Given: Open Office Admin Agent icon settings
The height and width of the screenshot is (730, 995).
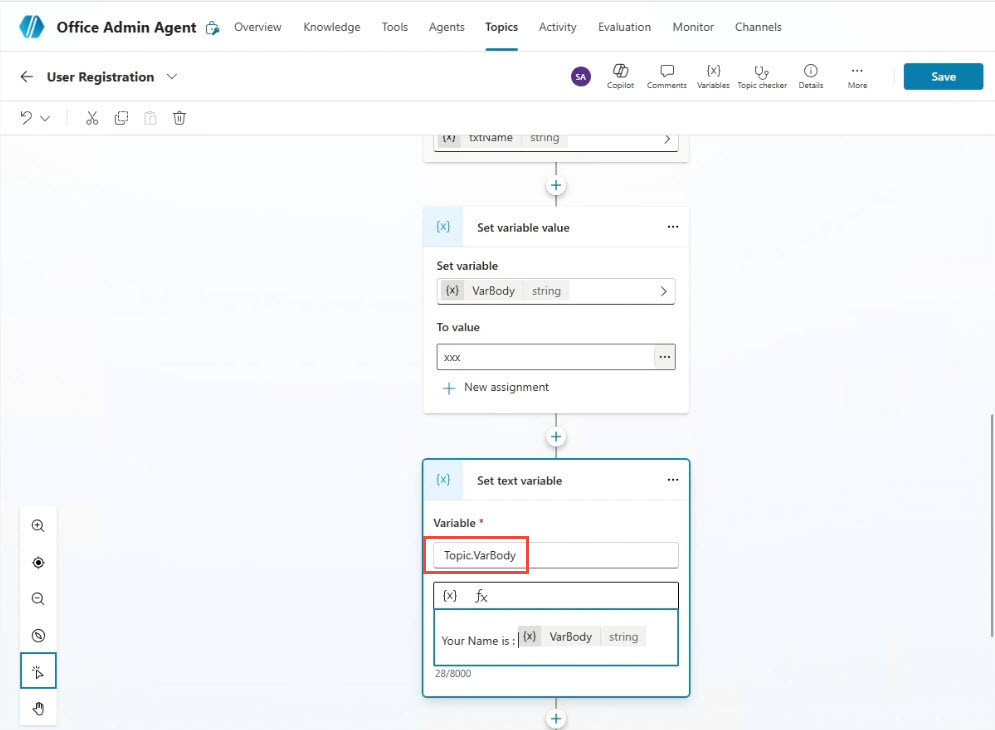Looking at the screenshot, I should tap(213, 28).
